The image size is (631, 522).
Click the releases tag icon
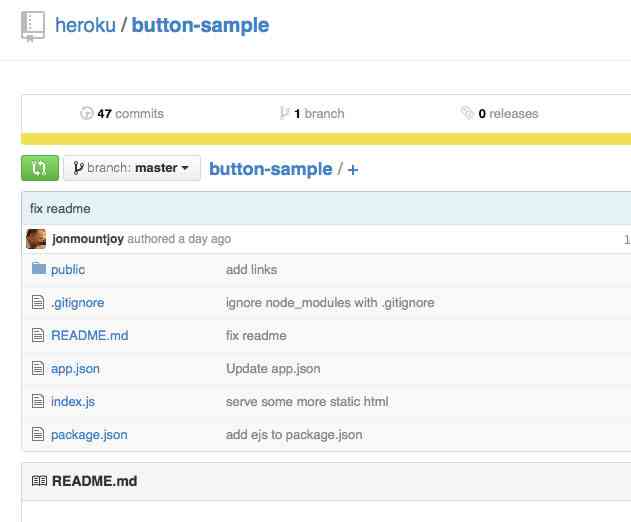click(467, 113)
